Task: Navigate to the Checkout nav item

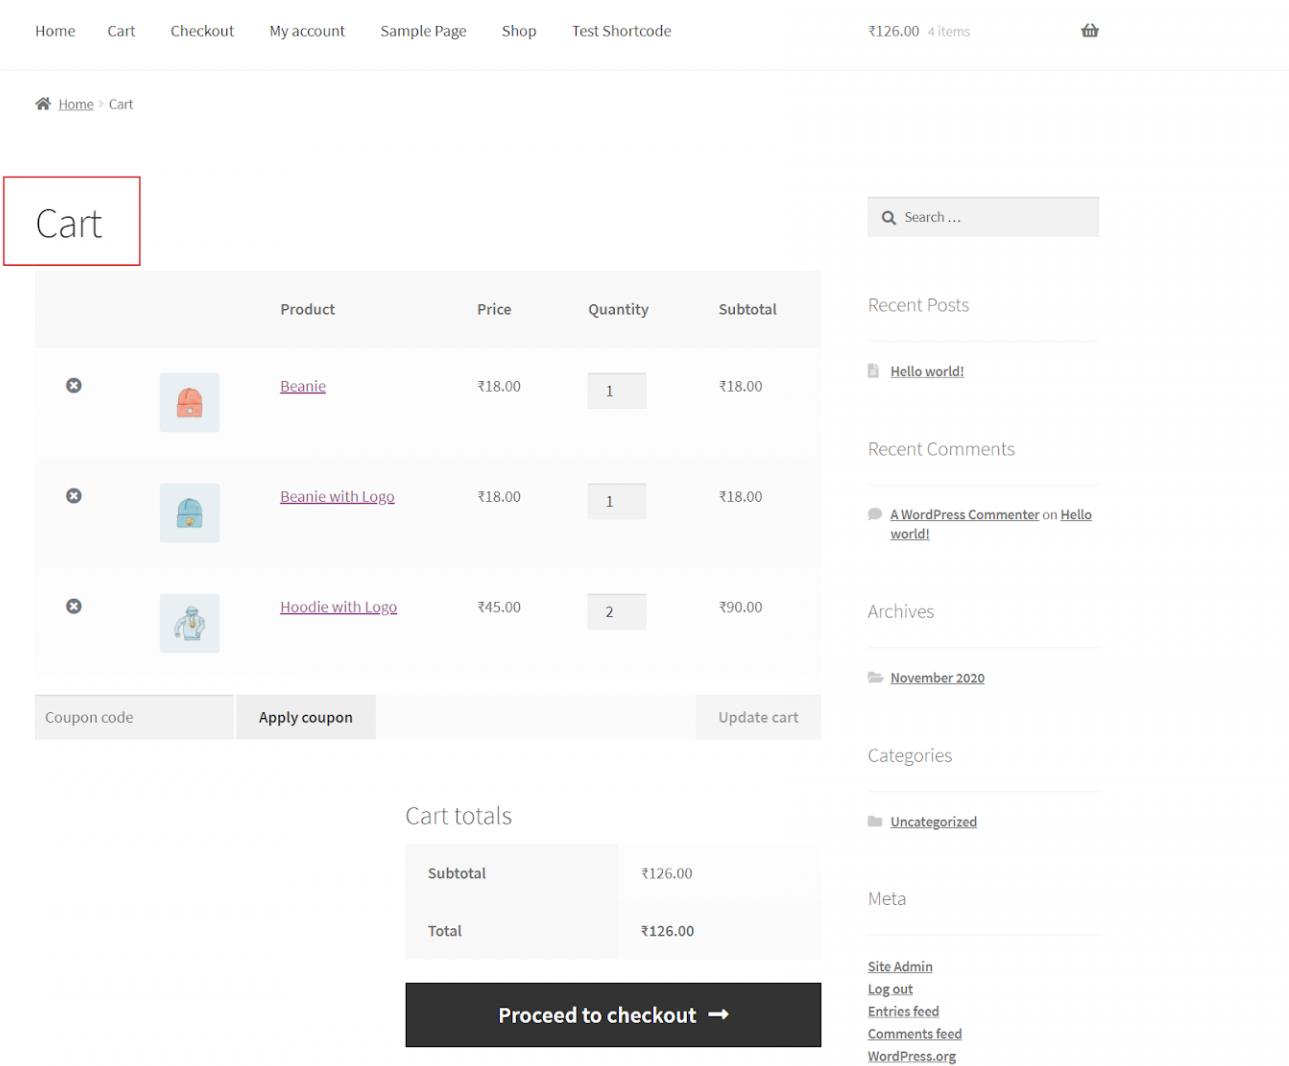Action: [x=202, y=31]
